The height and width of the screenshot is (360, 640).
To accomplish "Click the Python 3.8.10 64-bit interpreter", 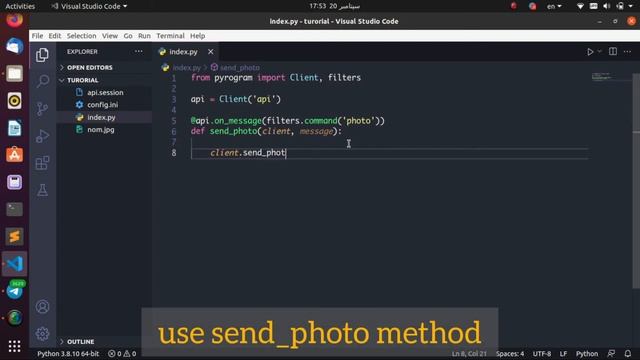I will [68, 353].
